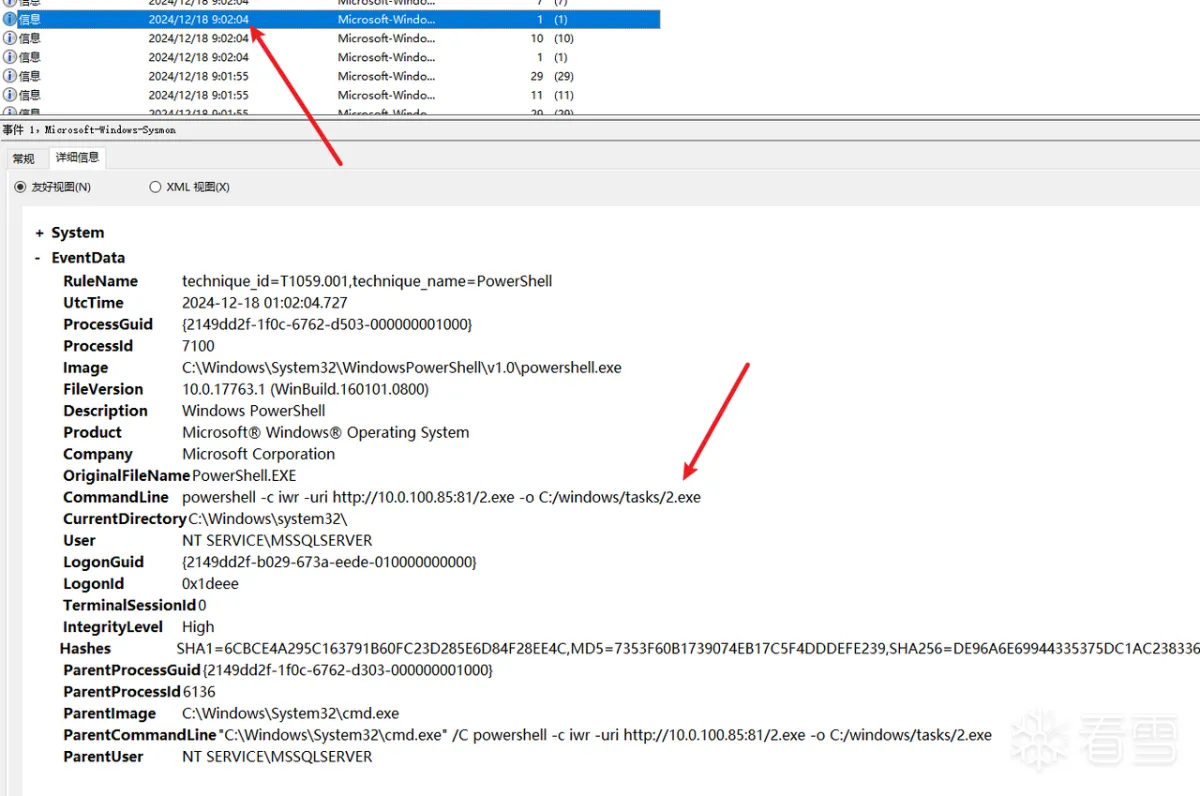The height and width of the screenshot is (796, 1200).
Task: Click the Hashes value starting SHA1=6CBCE4A2
Action: [688, 649]
